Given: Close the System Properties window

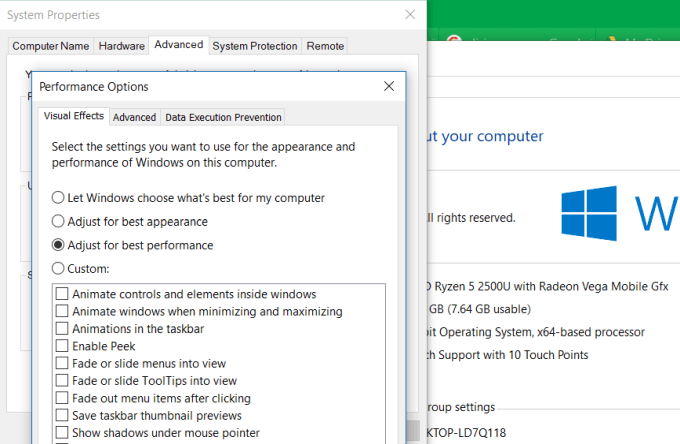Looking at the screenshot, I should click(x=409, y=15).
